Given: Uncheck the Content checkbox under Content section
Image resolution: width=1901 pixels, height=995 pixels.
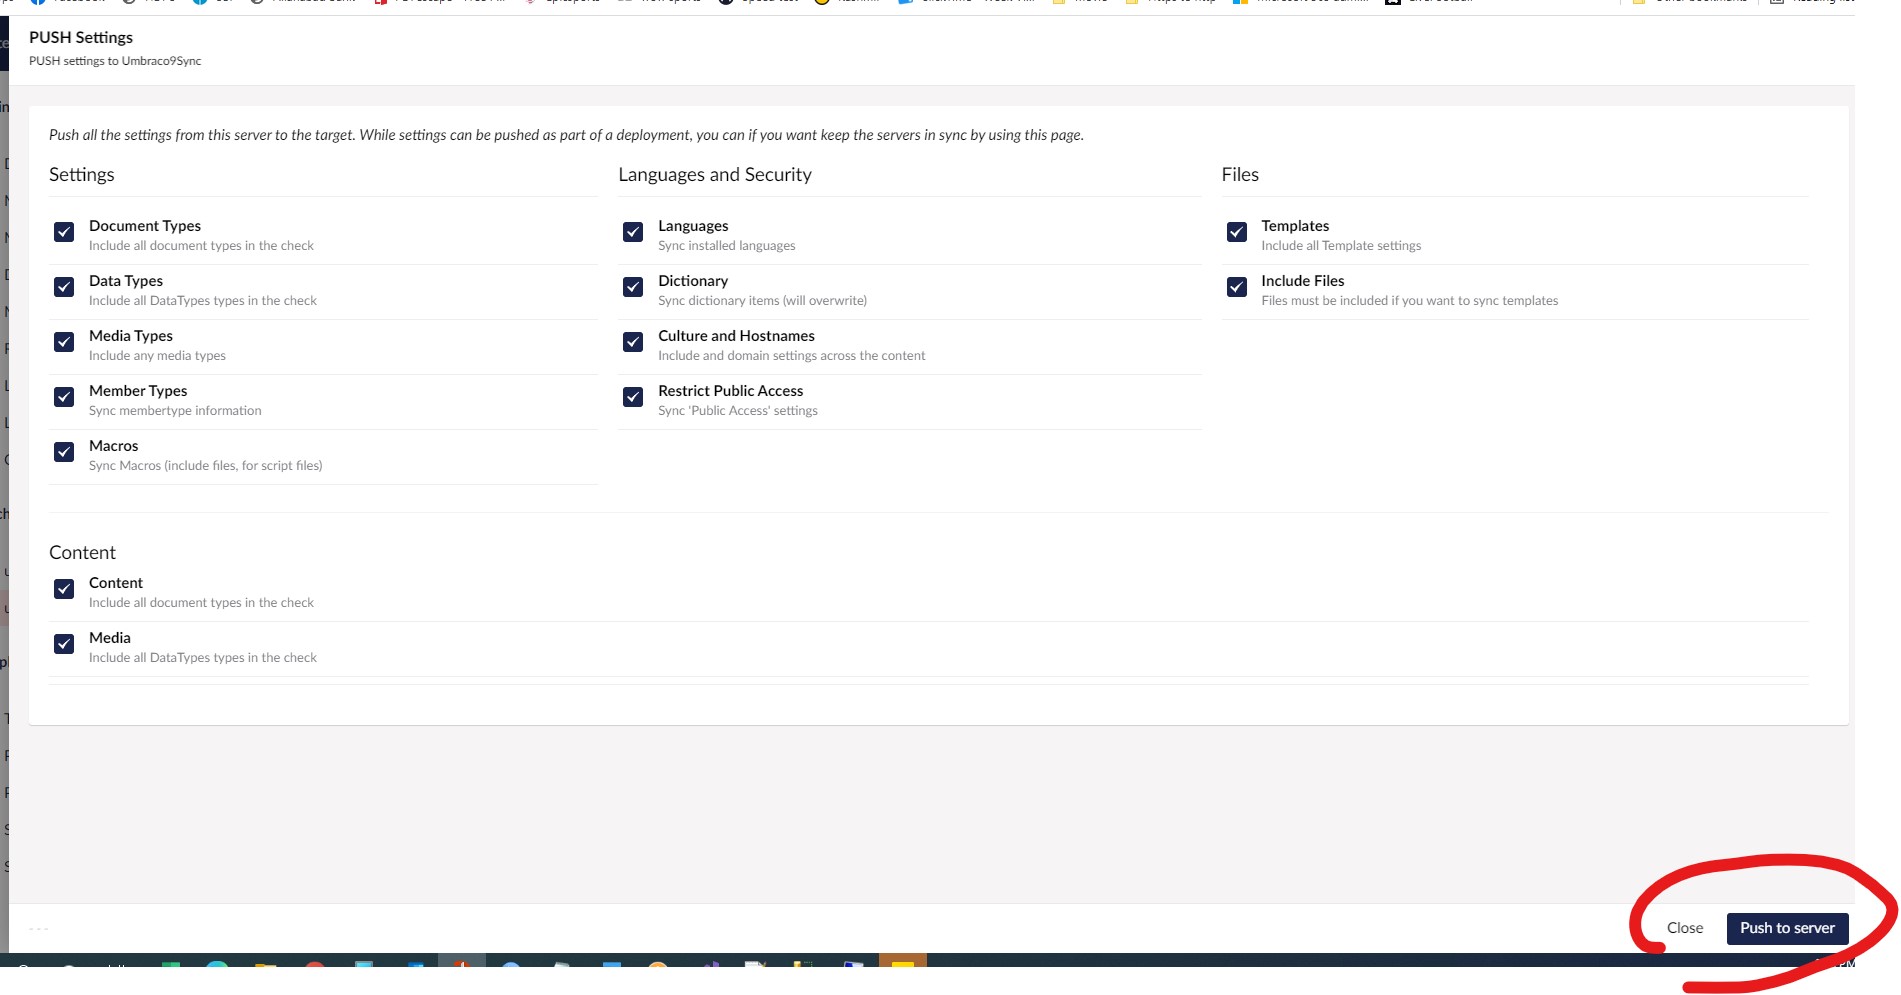Looking at the screenshot, I should 64,589.
